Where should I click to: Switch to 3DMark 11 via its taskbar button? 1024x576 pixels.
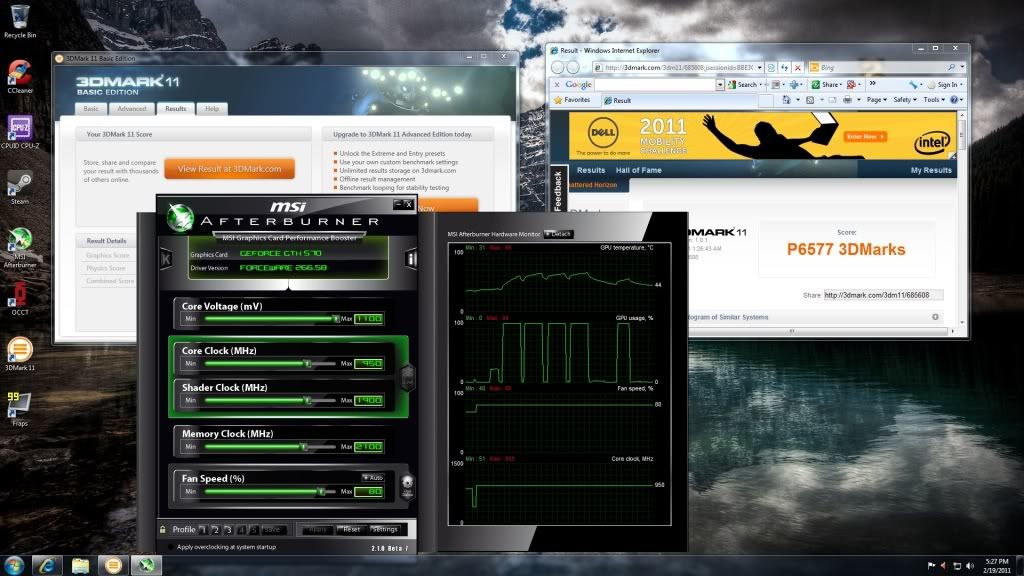click(113, 565)
